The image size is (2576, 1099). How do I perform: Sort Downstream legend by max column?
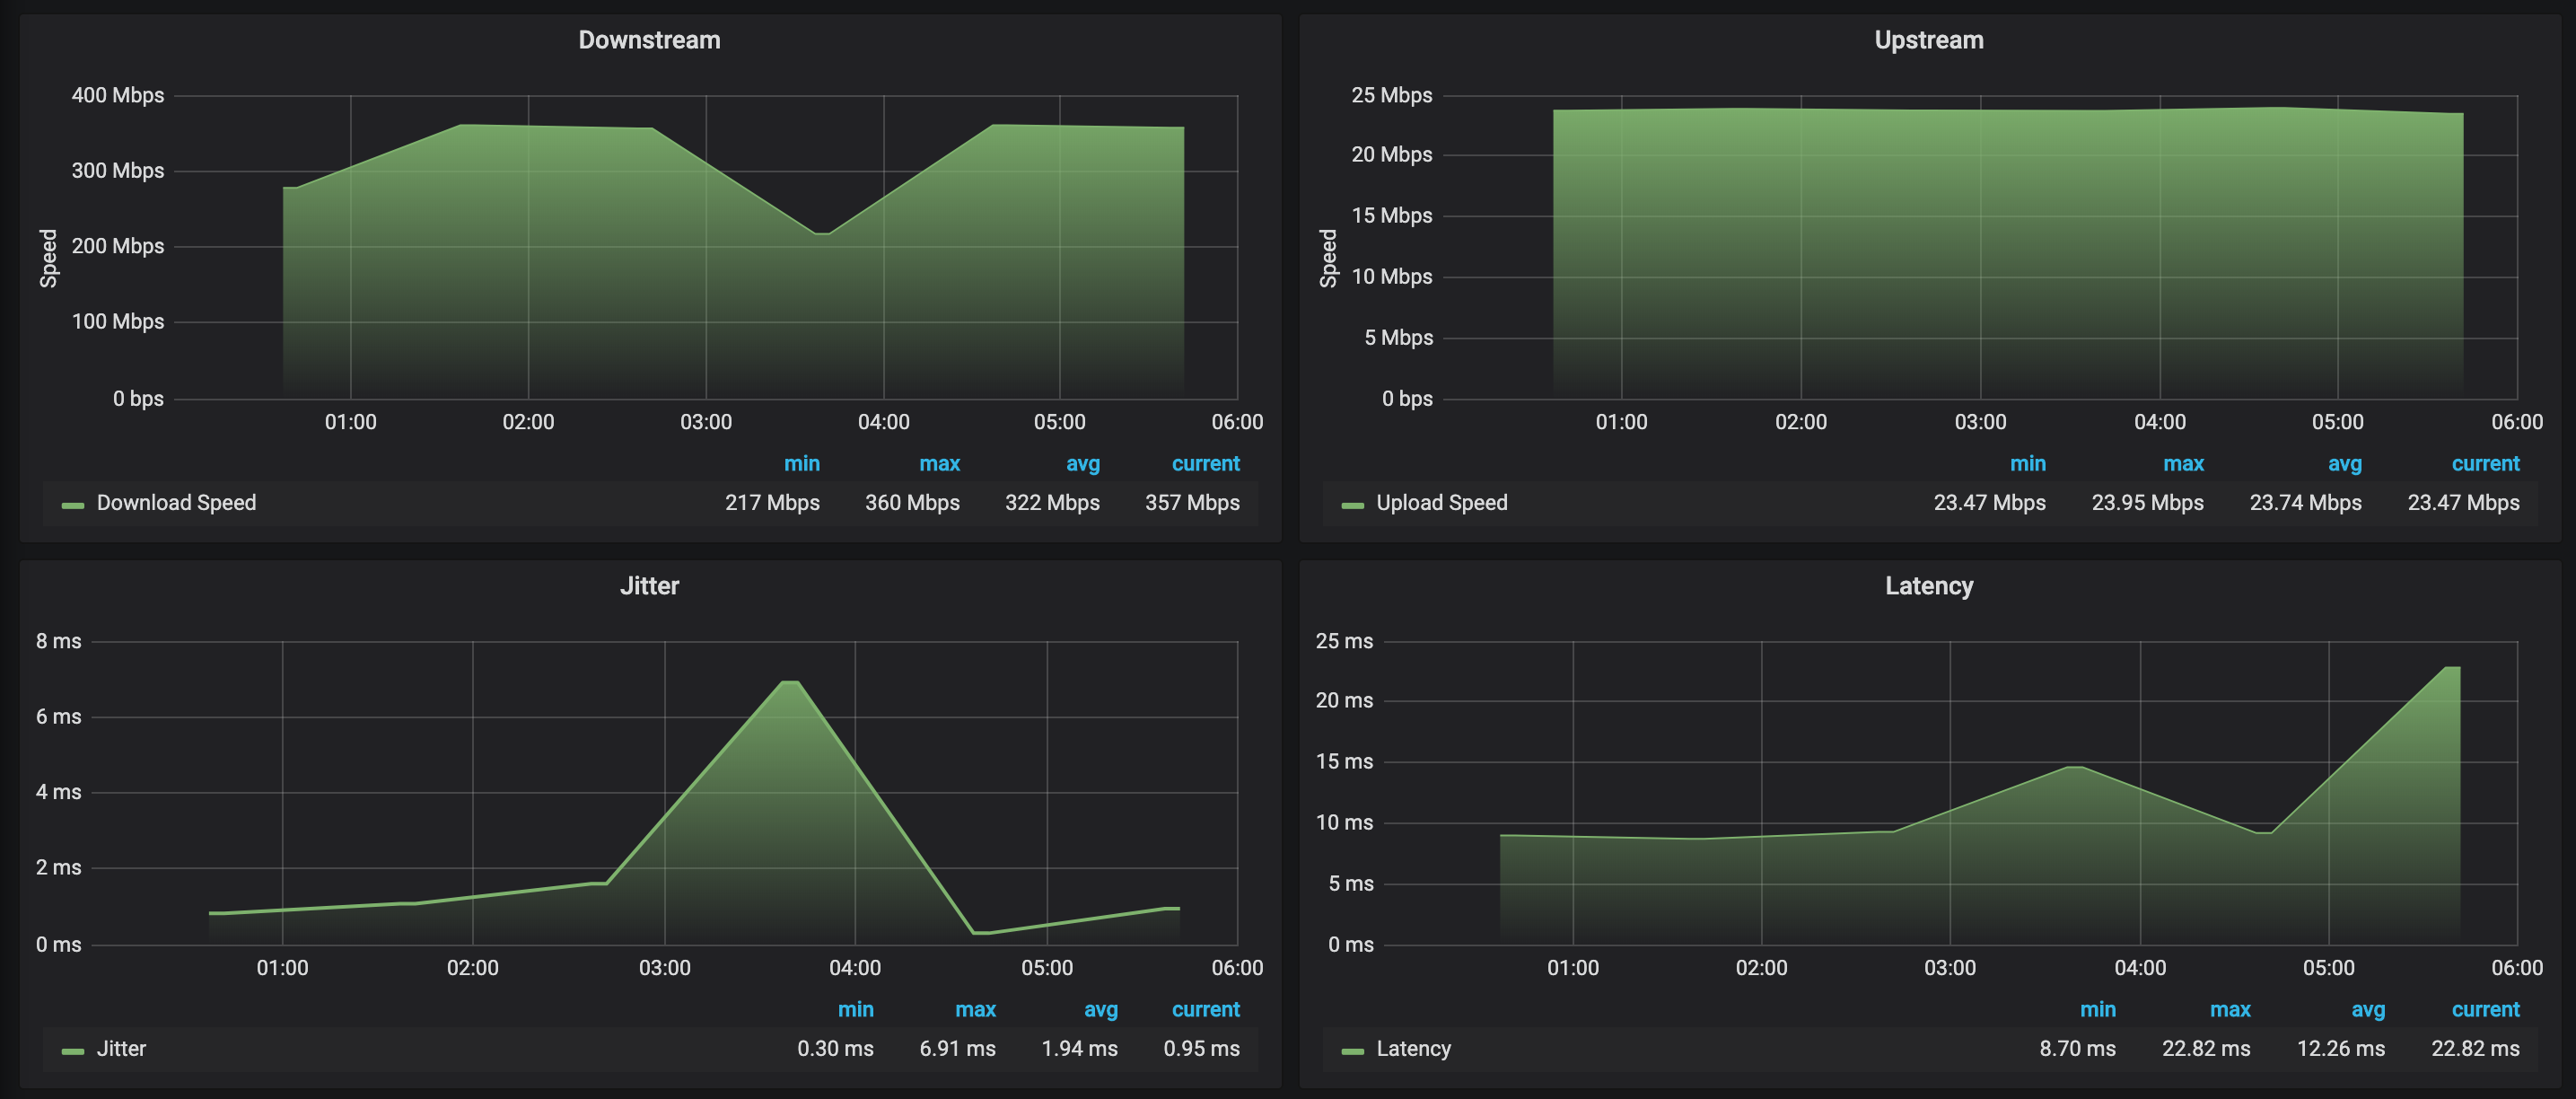tap(939, 464)
